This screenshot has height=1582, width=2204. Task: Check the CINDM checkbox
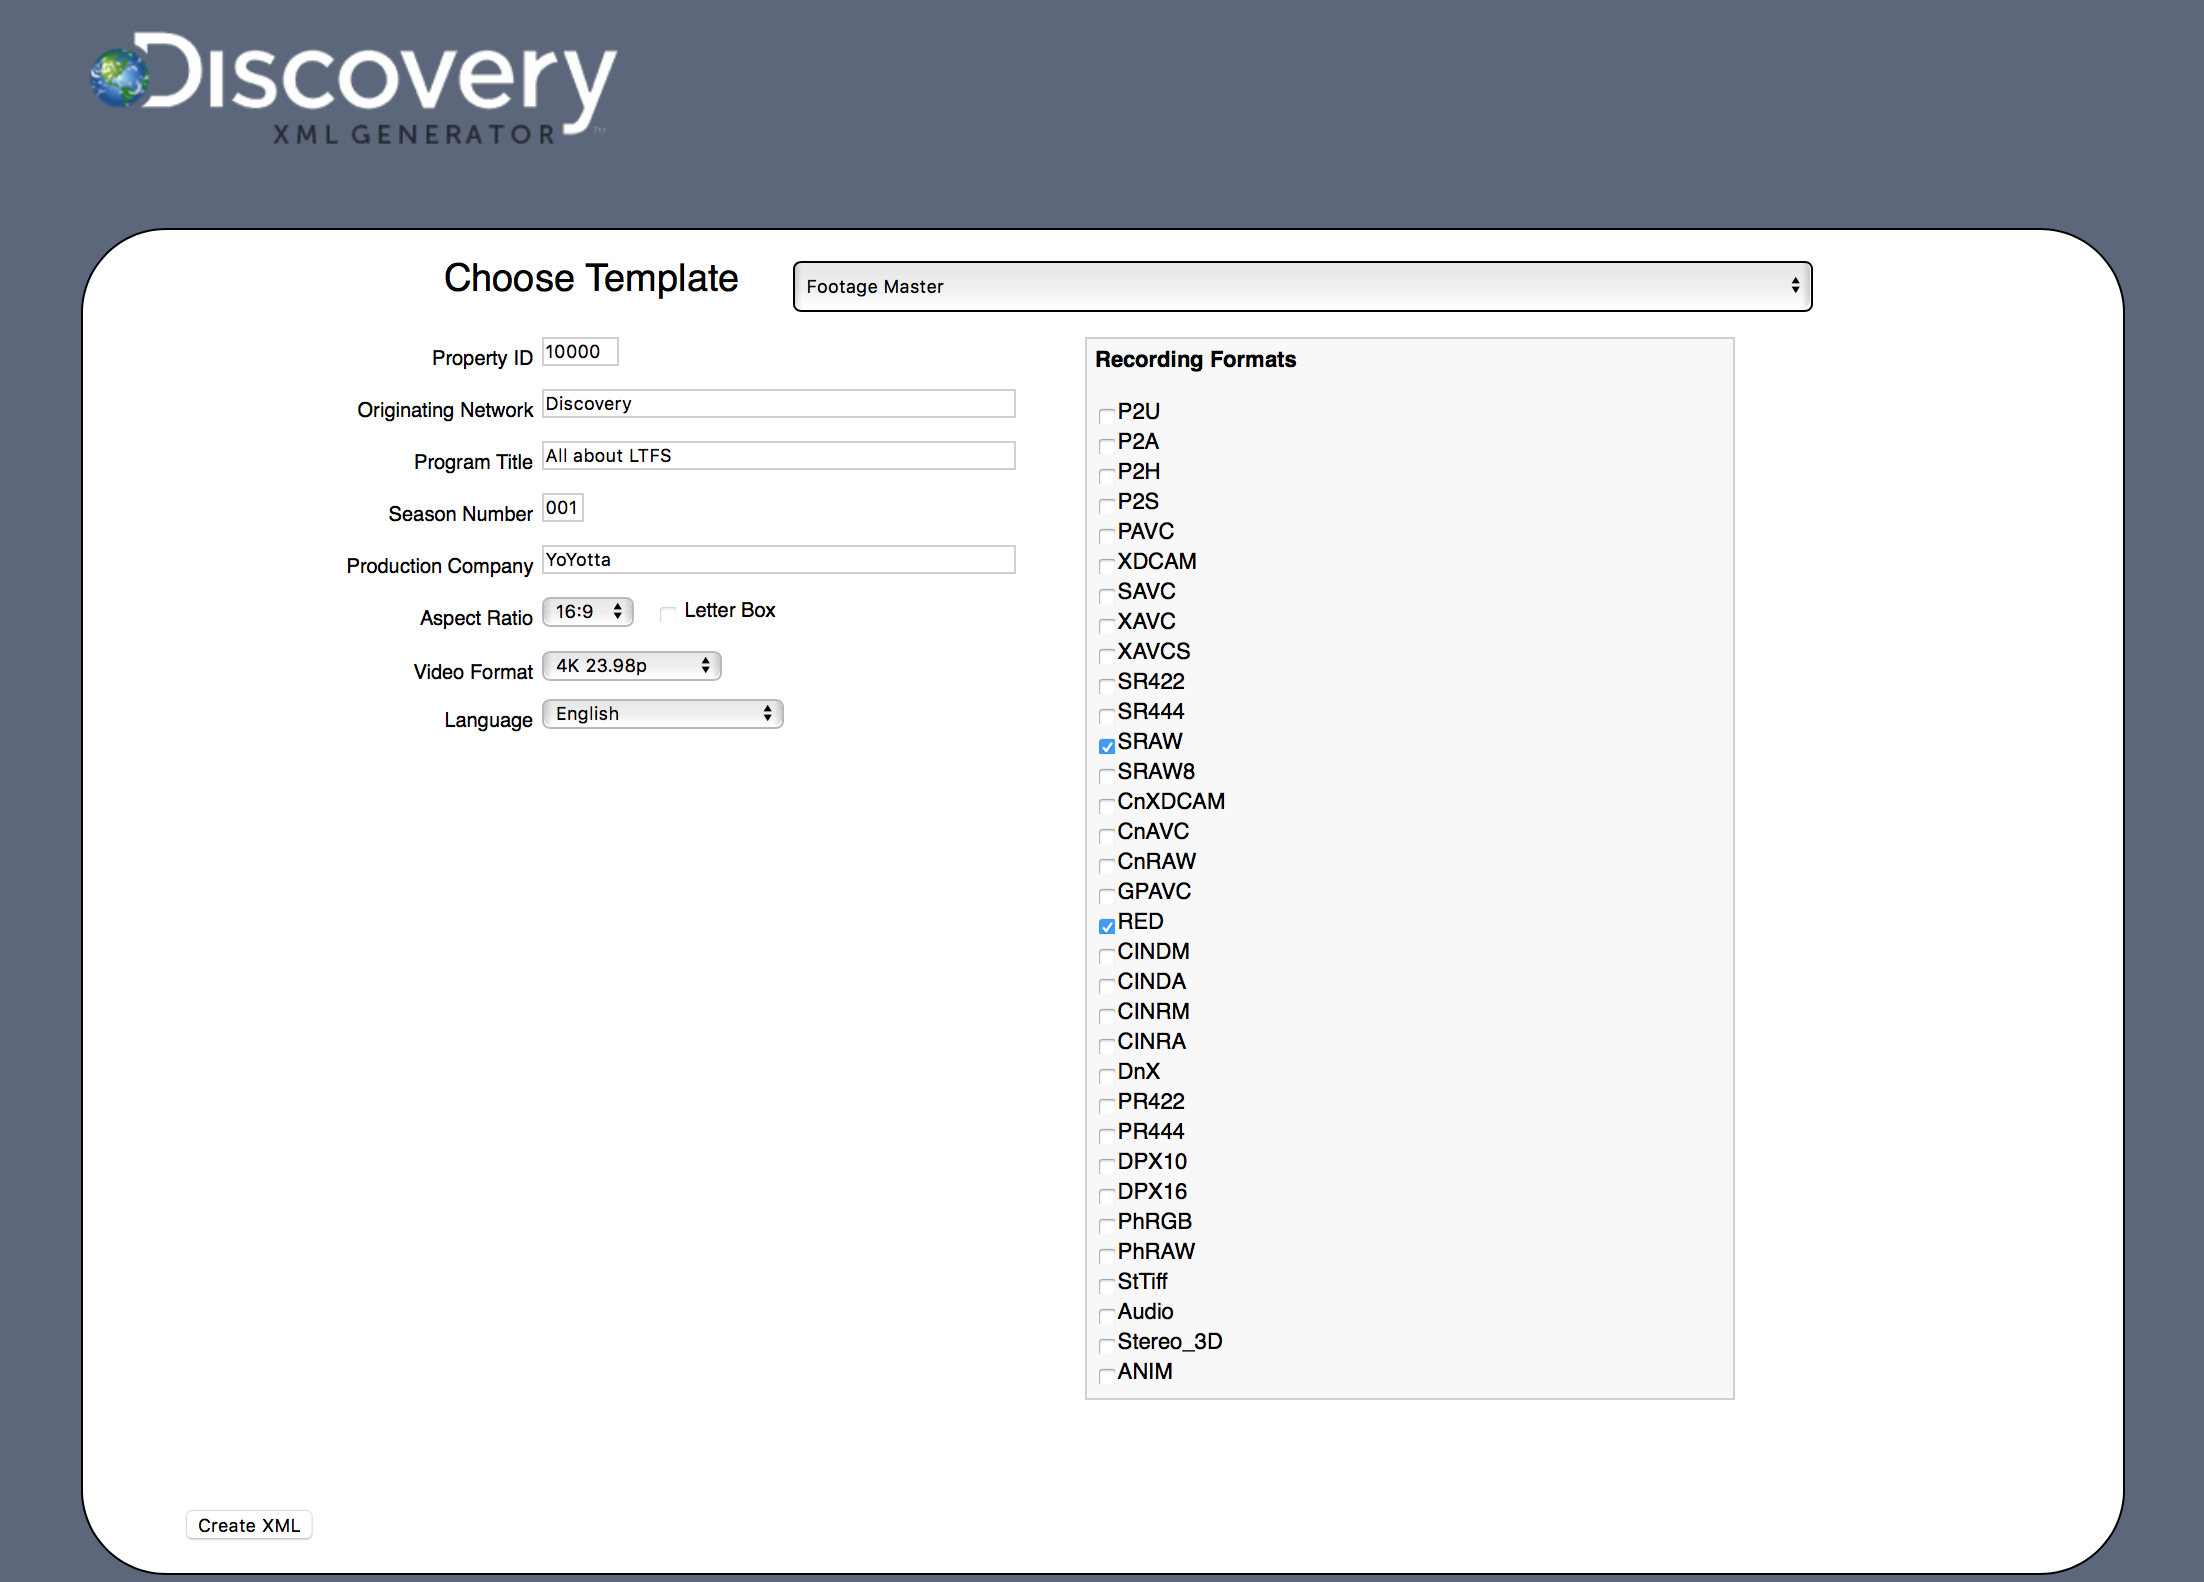[x=1107, y=955]
